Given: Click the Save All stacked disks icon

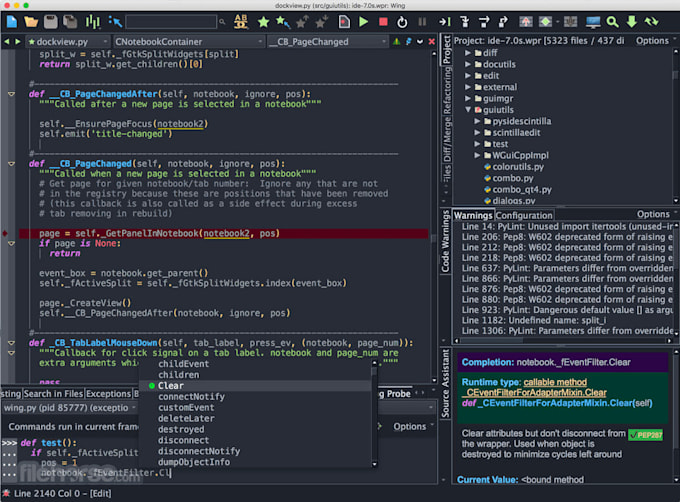Looking at the screenshot, I should 70,21.
